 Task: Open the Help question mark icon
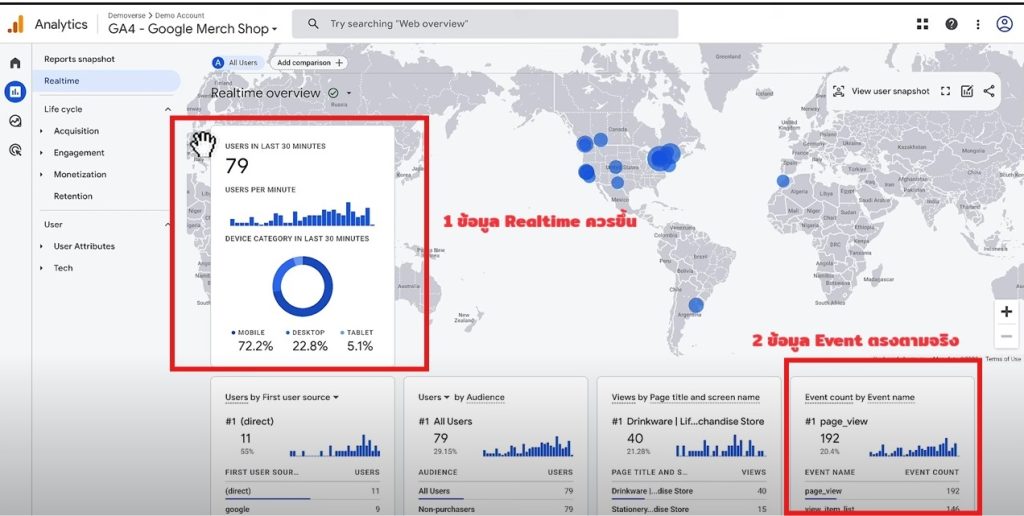pyautogui.click(x=952, y=24)
